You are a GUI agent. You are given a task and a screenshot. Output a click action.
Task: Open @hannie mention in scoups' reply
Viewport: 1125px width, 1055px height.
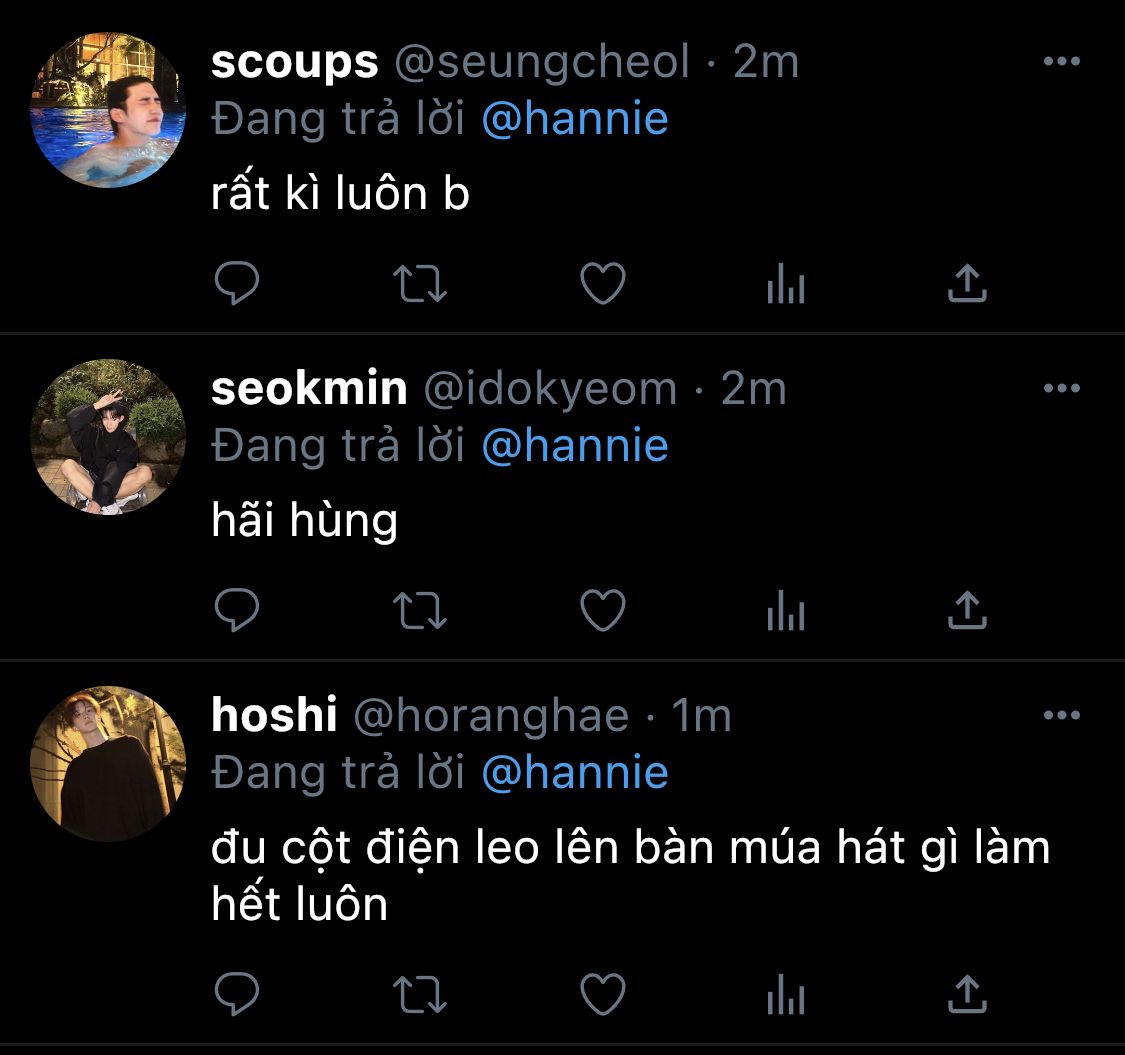[x=575, y=118]
